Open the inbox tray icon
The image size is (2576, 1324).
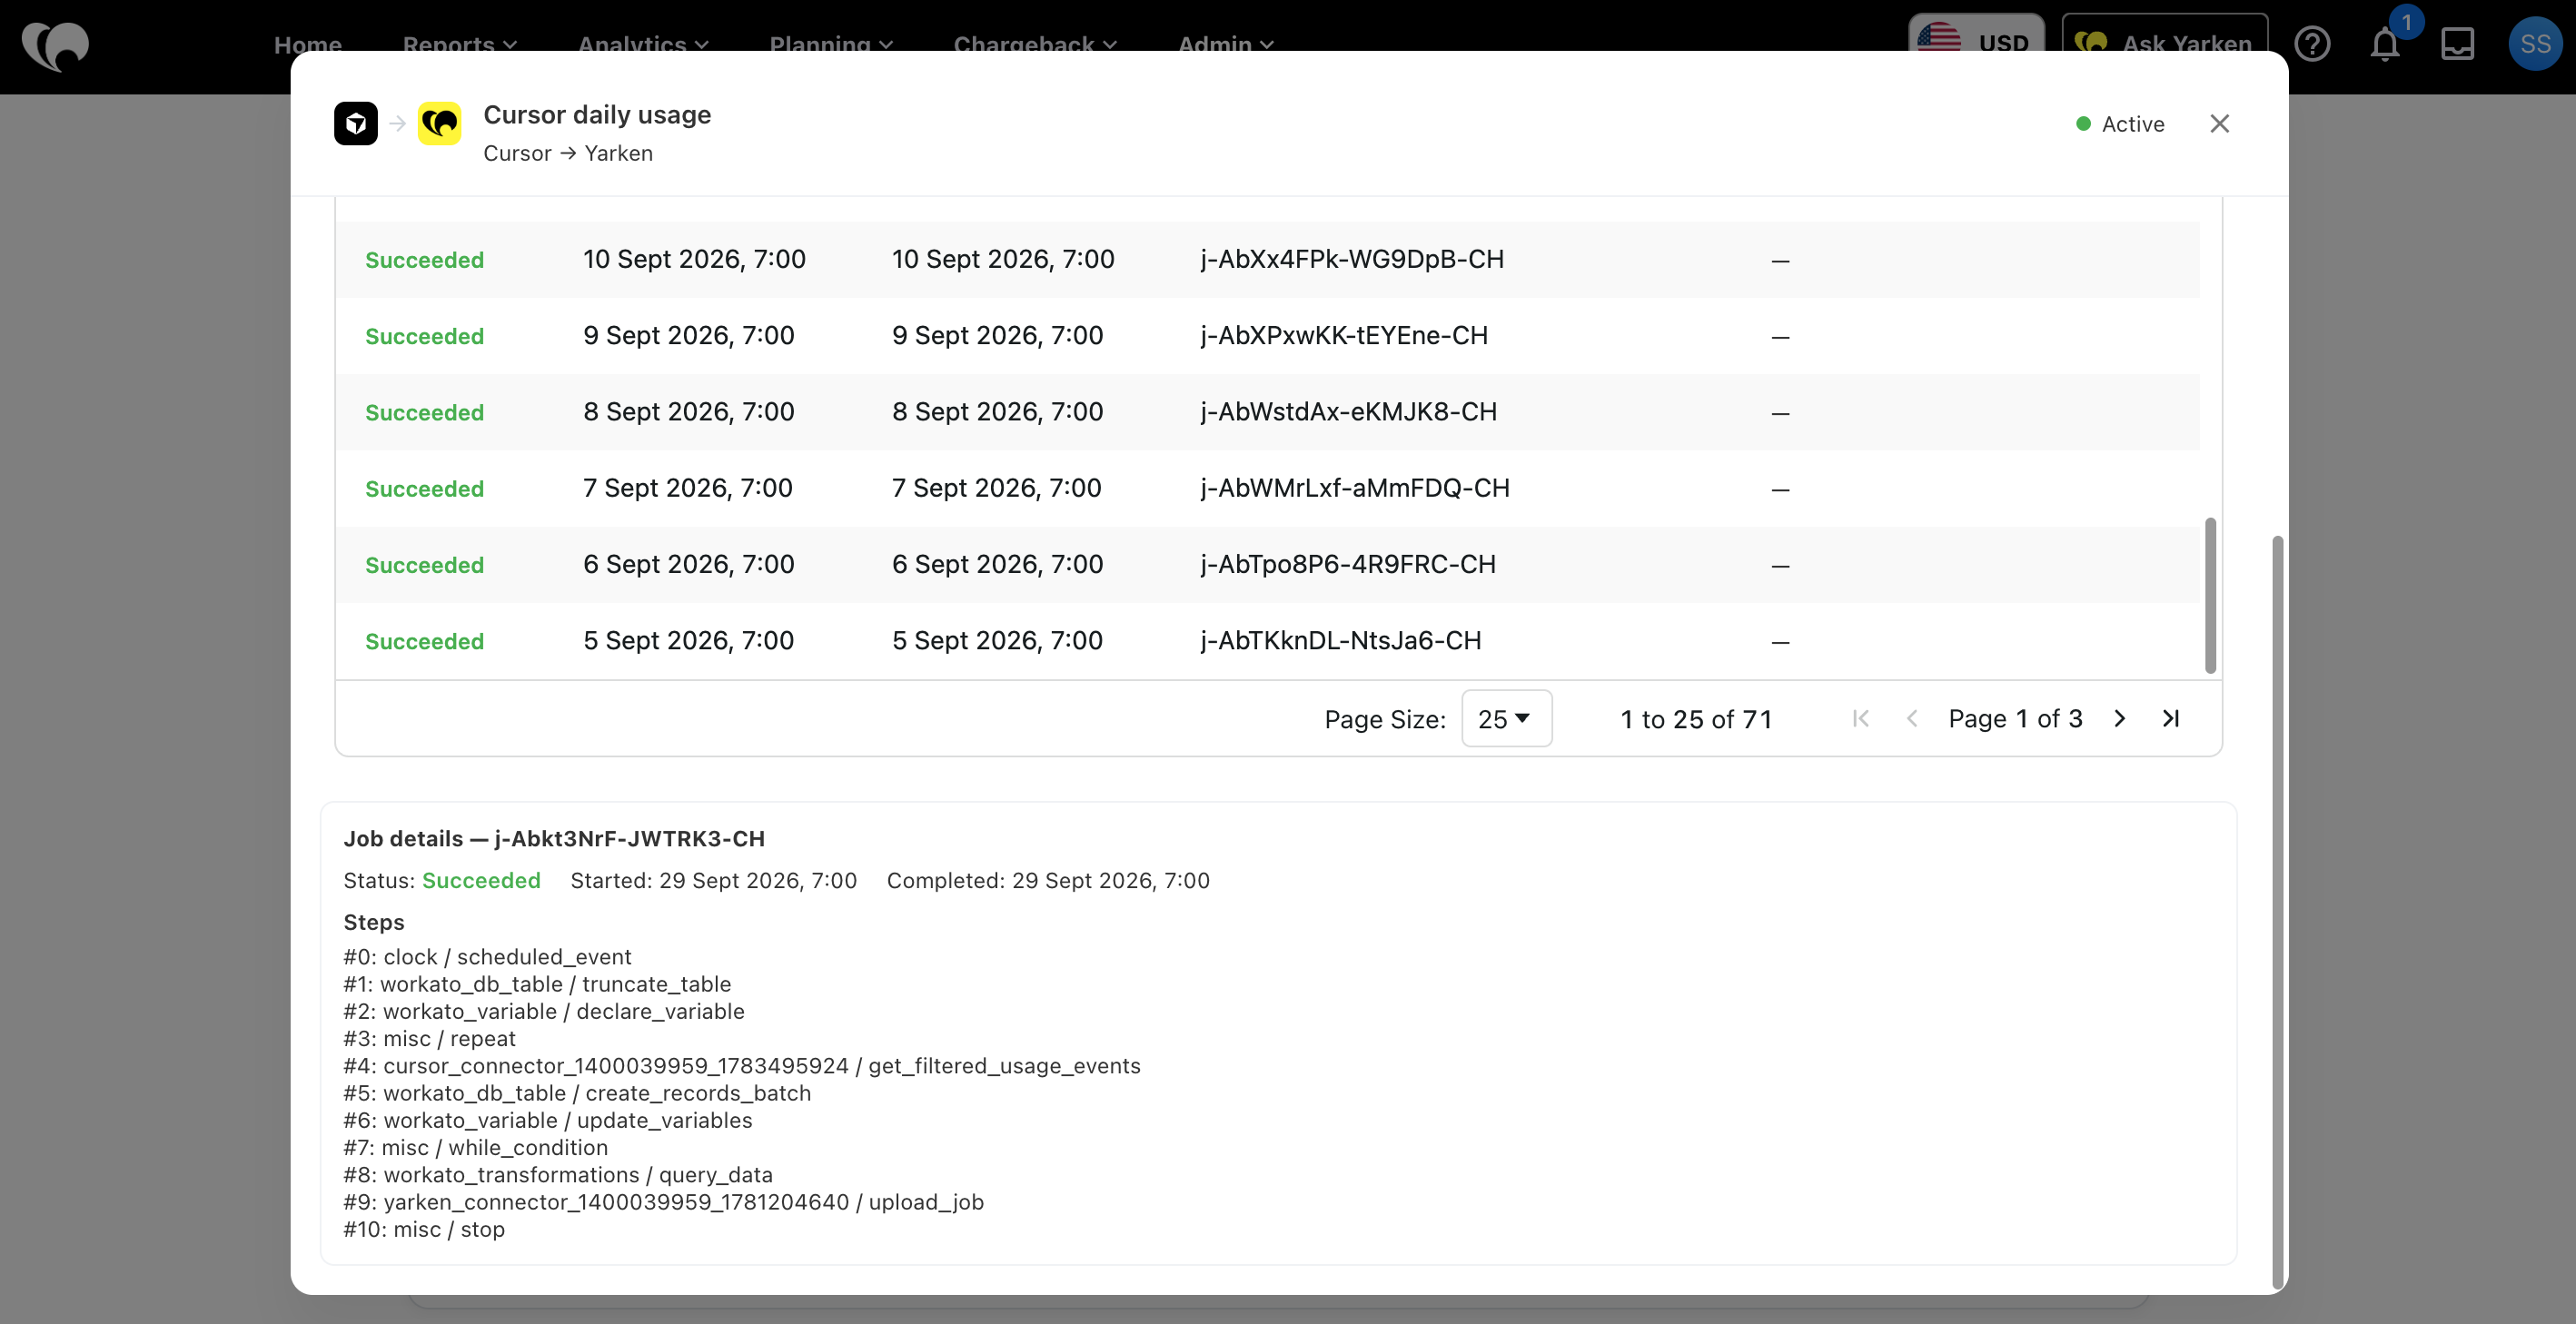point(2457,44)
